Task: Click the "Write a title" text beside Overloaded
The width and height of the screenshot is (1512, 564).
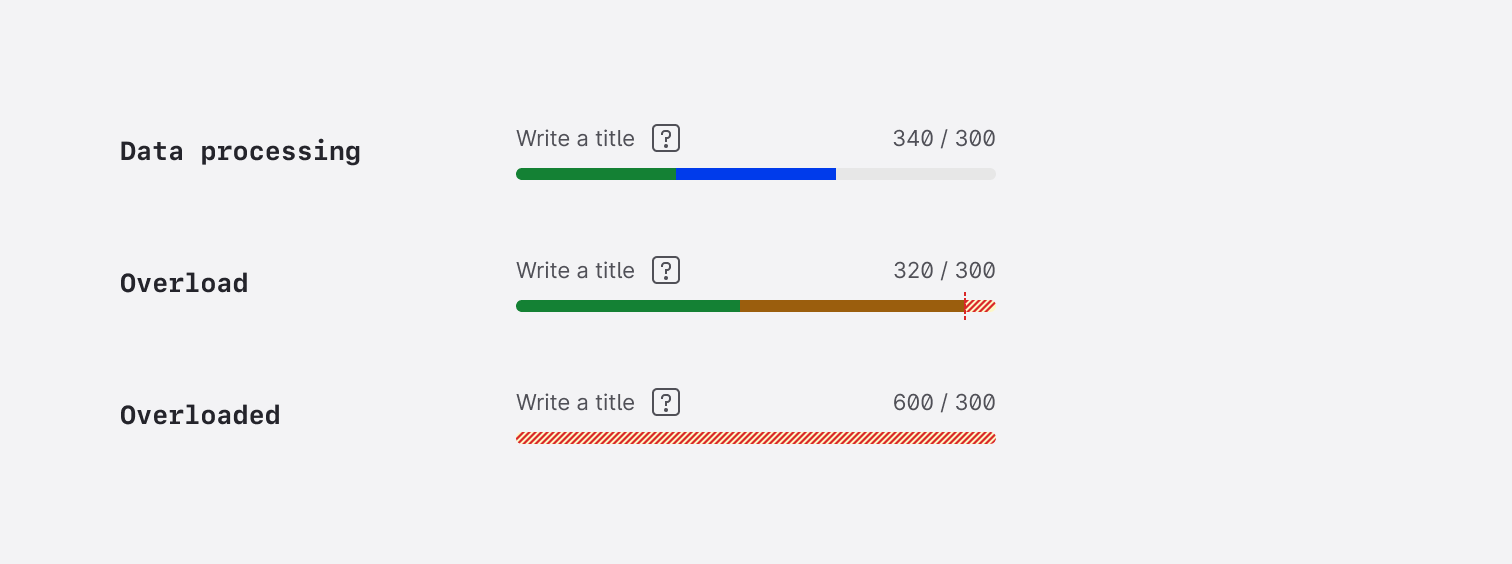Action: click(x=575, y=402)
